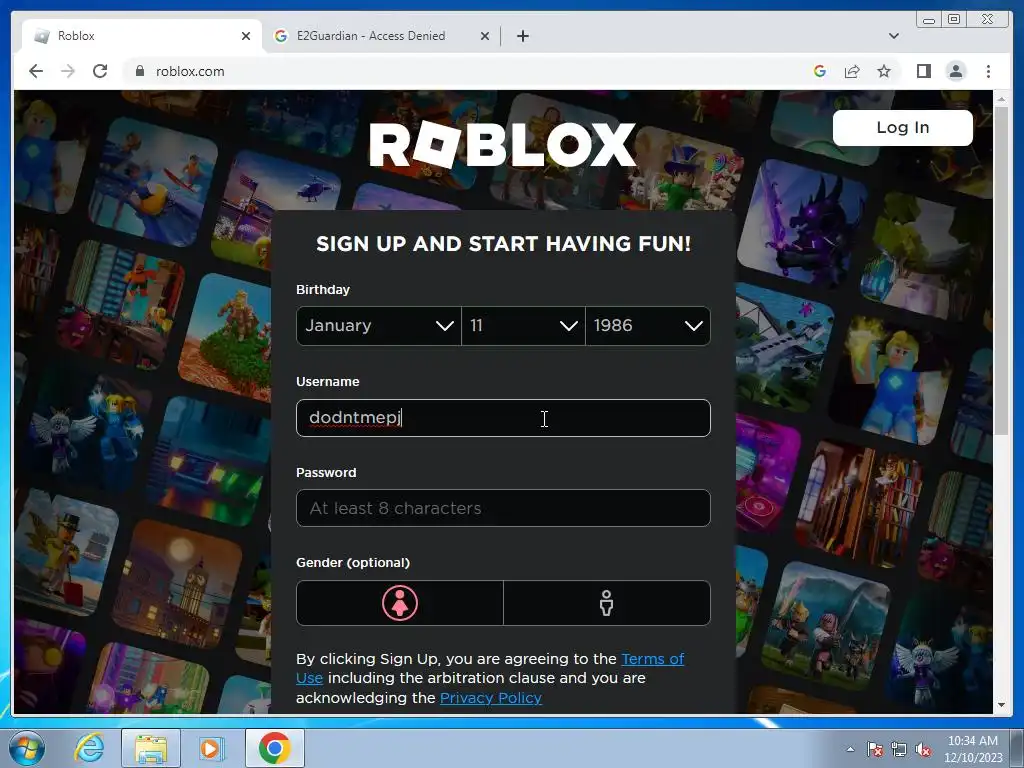
Task: Click the page scrollbar thumb
Action: (x=1001, y=270)
